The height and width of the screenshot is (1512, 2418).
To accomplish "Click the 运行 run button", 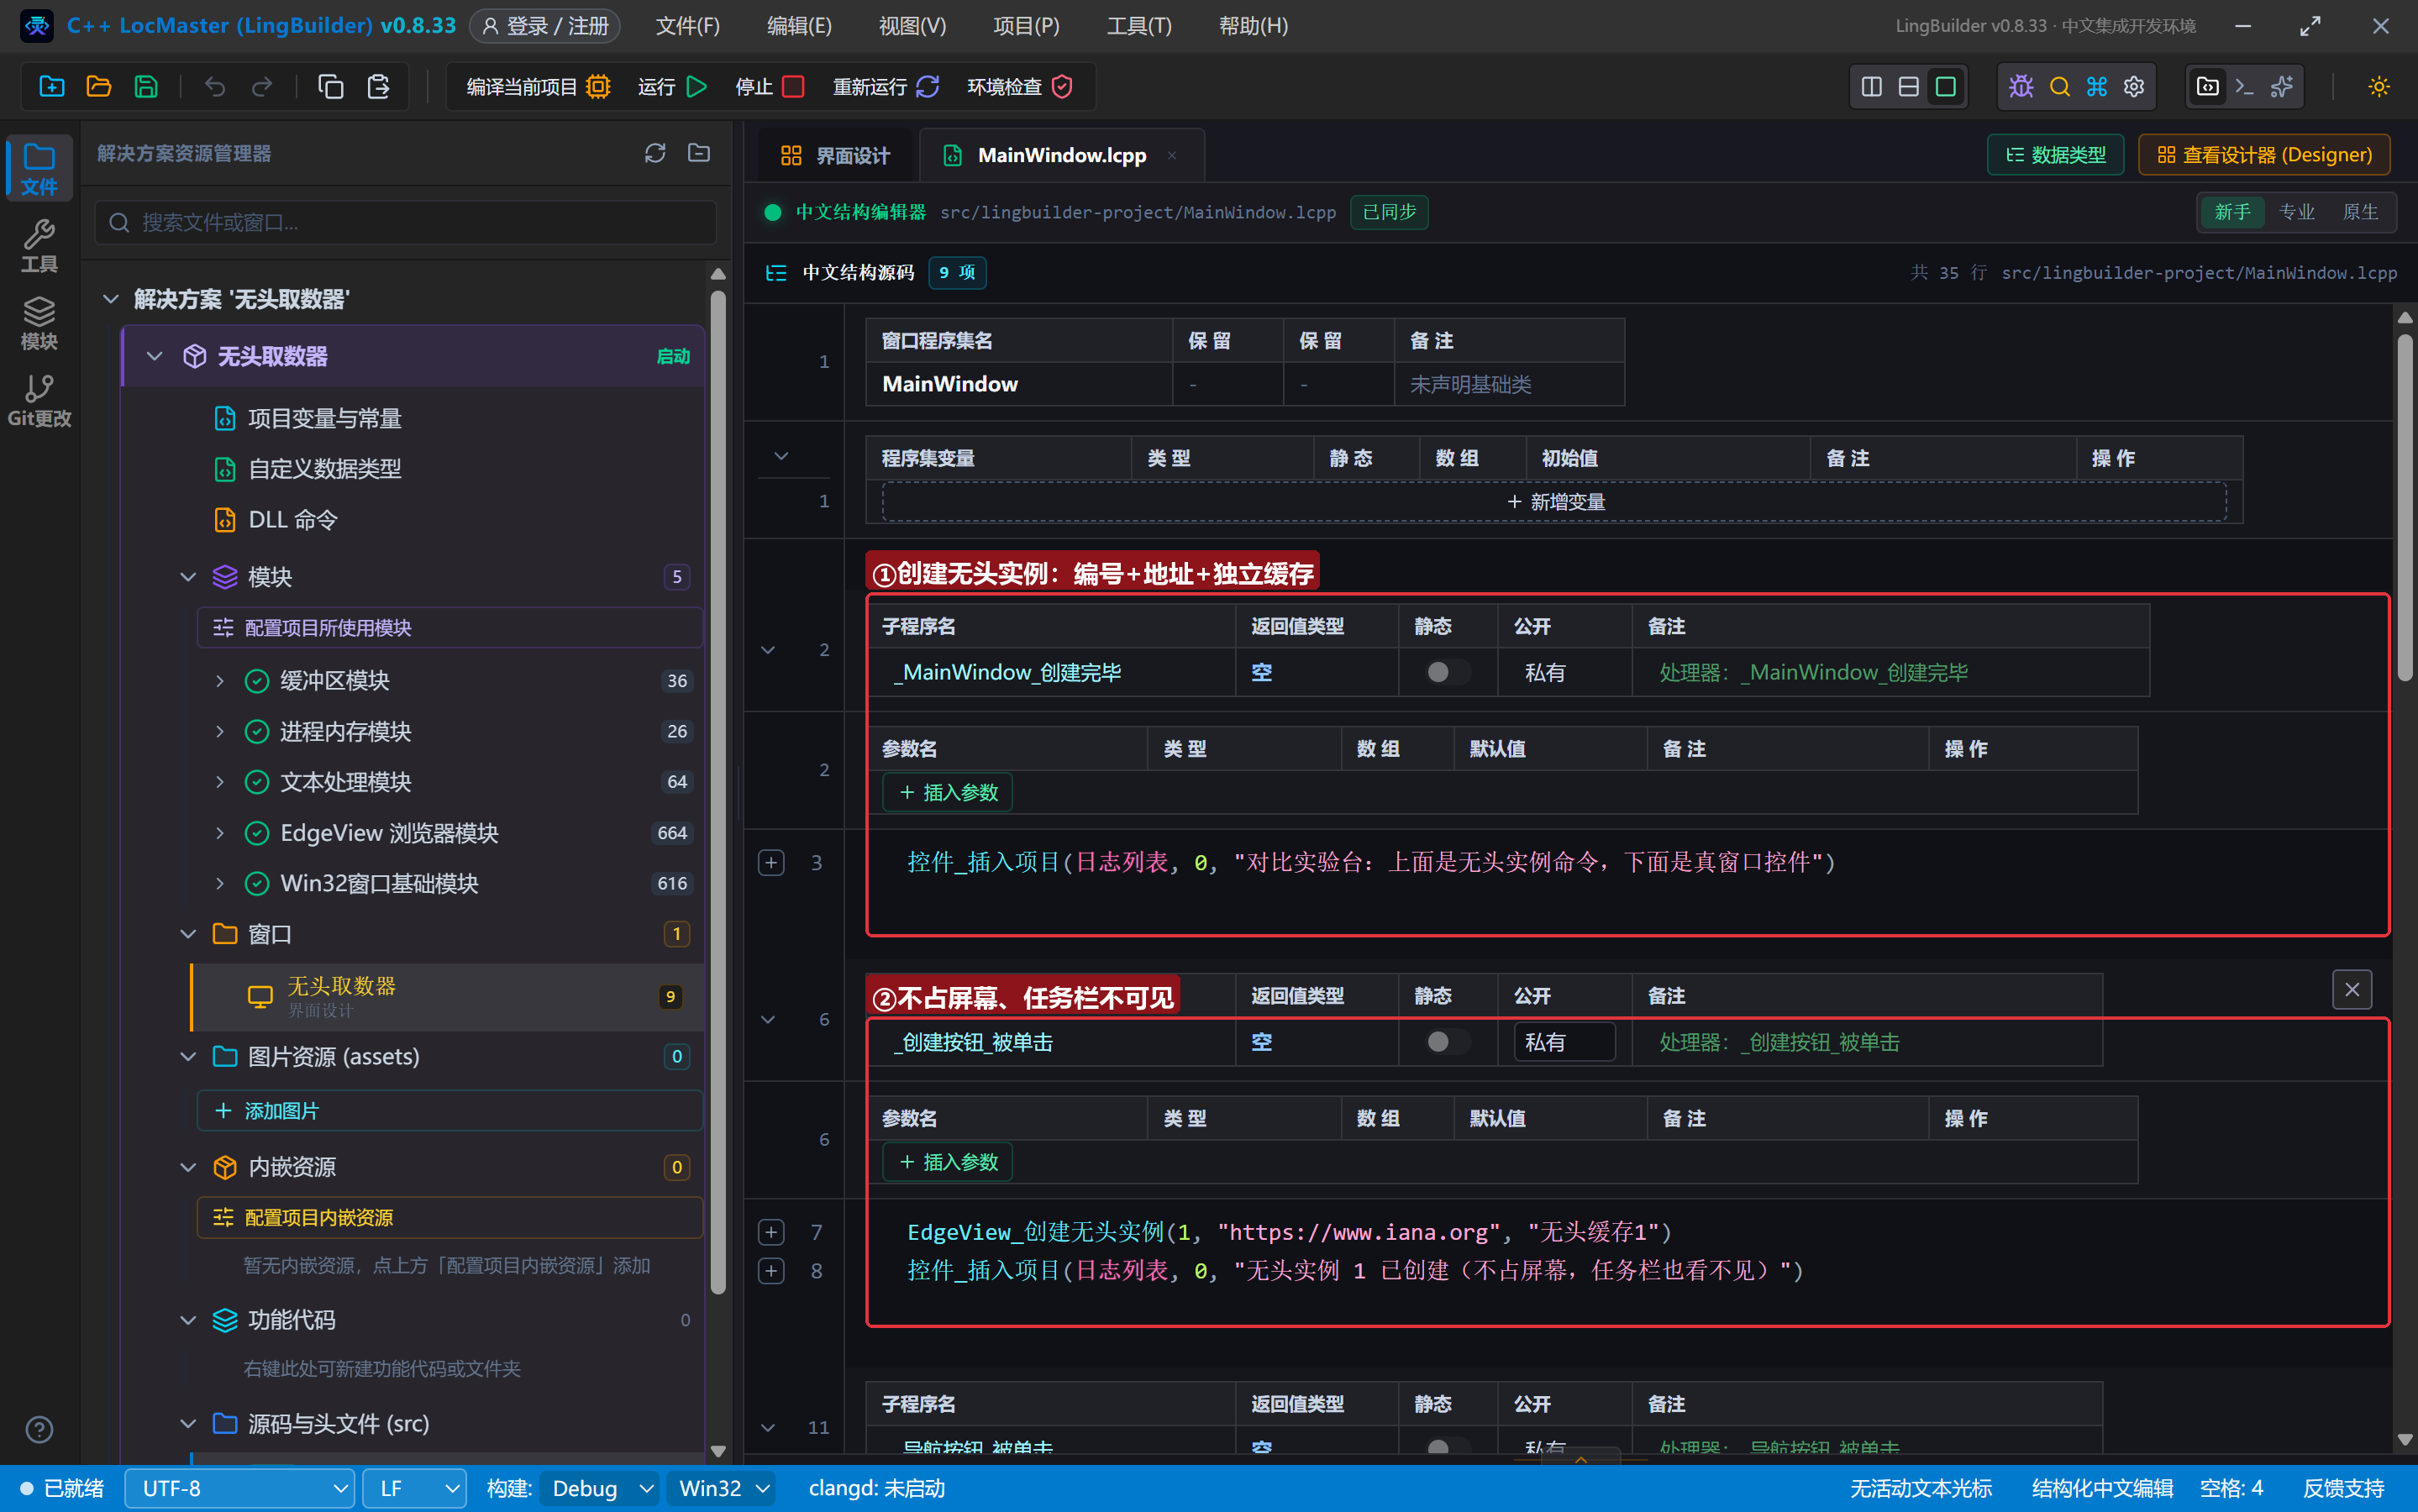I will 672,87.
